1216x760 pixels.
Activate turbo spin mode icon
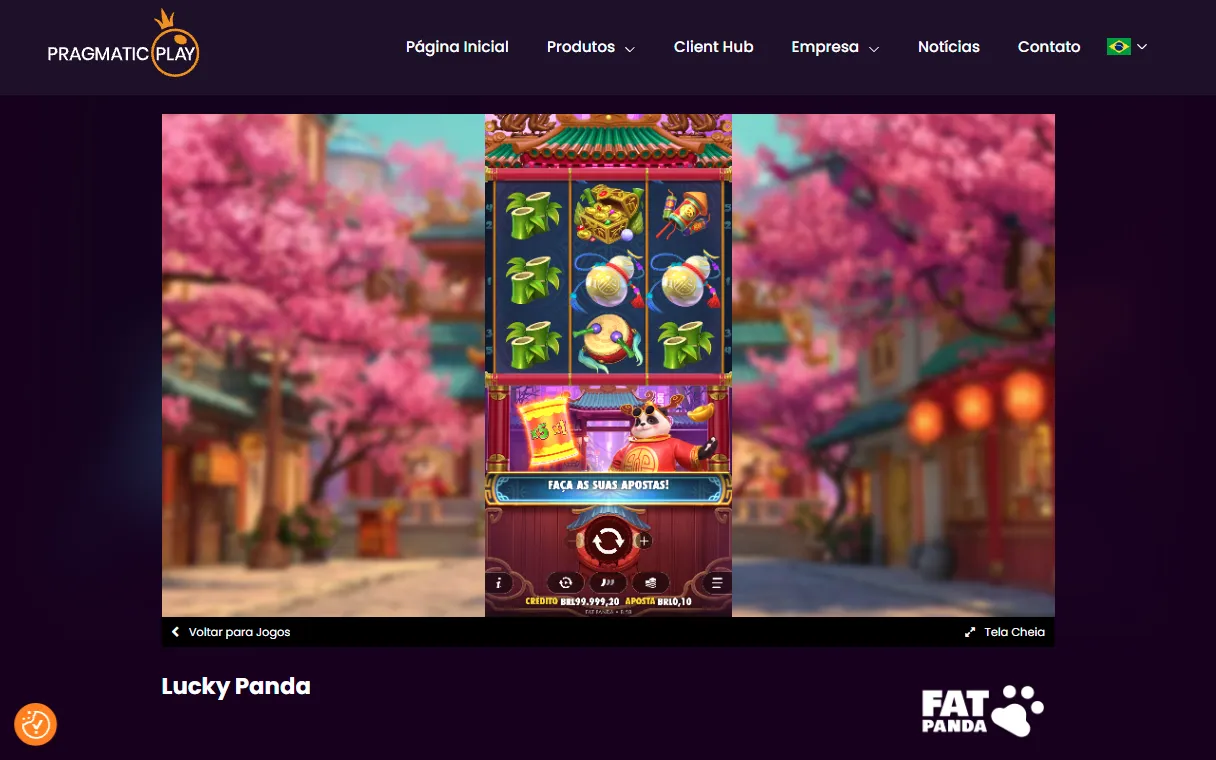pos(606,582)
